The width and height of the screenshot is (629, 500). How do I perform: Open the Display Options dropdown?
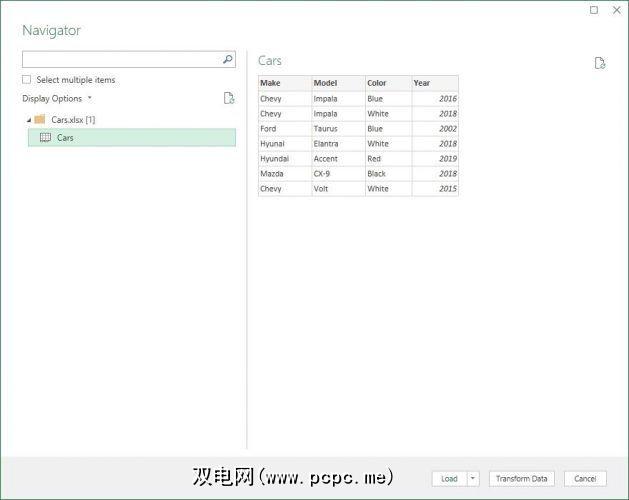(x=57, y=98)
